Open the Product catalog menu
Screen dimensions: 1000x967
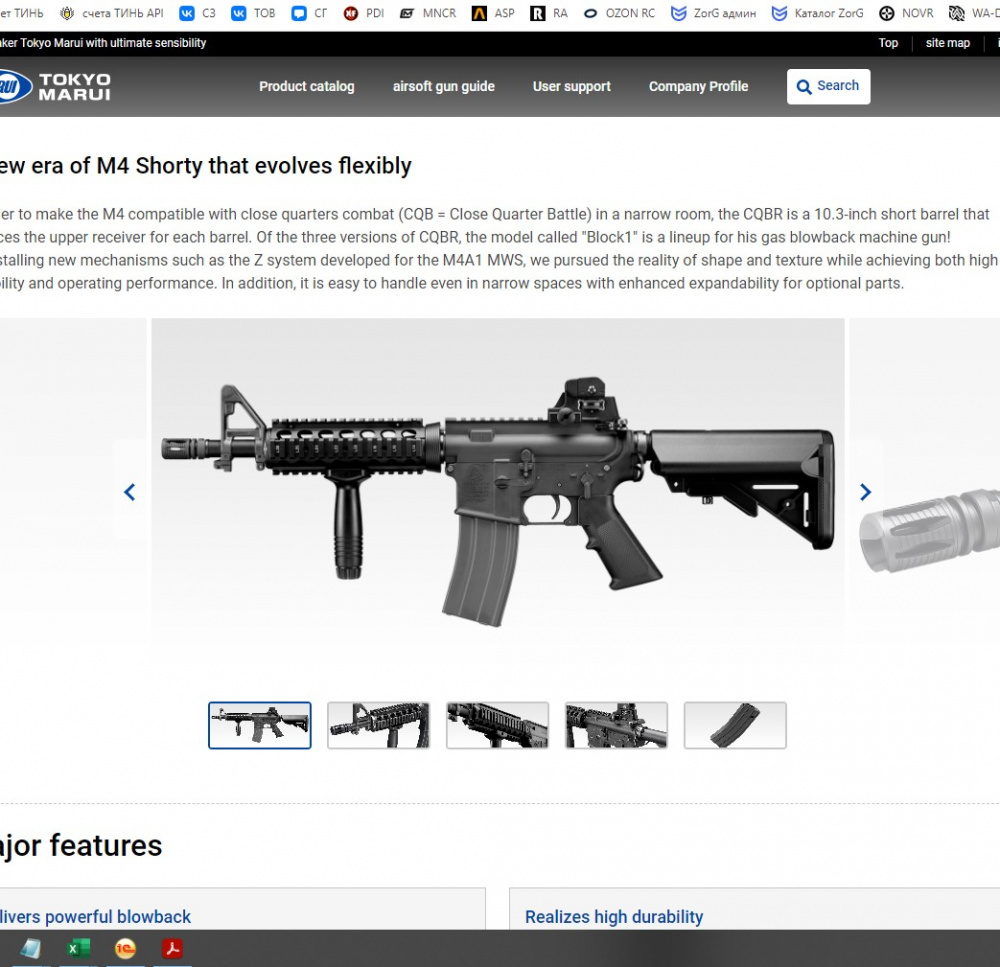pos(306,86)
